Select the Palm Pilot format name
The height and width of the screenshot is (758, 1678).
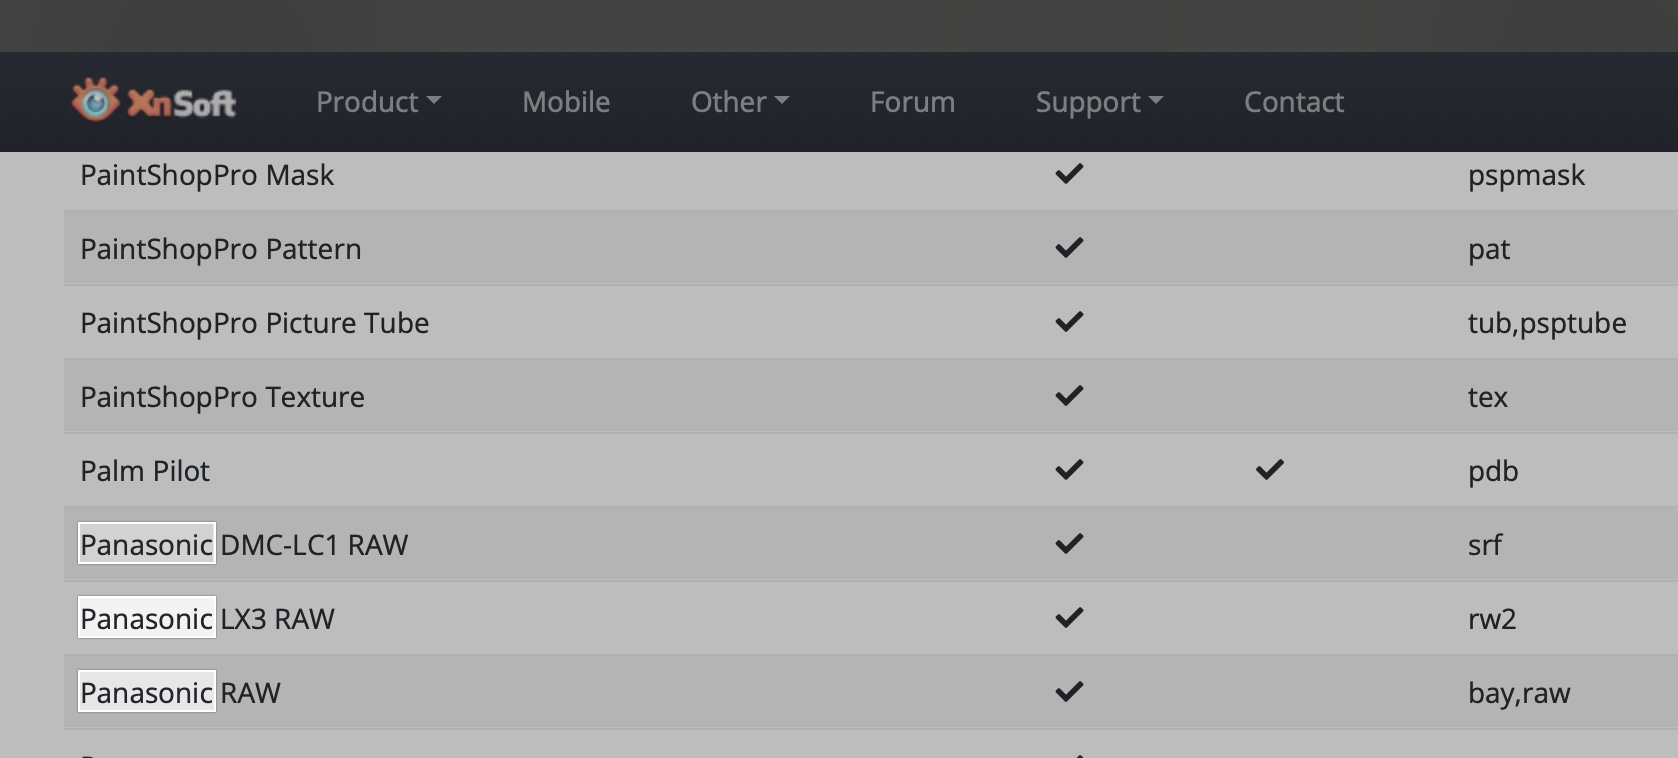tap(145, 471)
